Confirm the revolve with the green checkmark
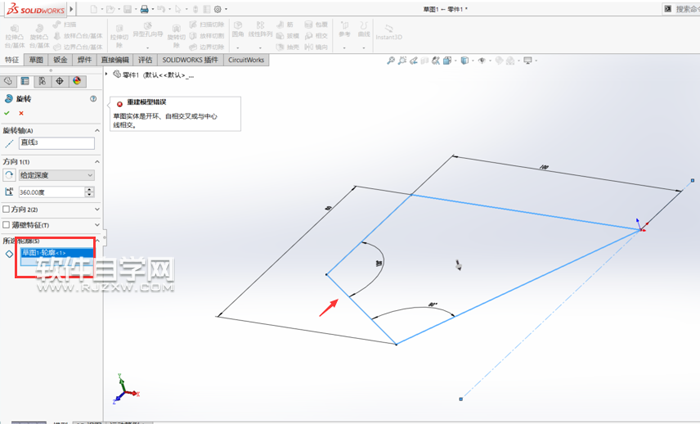This screenshot has height=424, width=700. (8, 113)
